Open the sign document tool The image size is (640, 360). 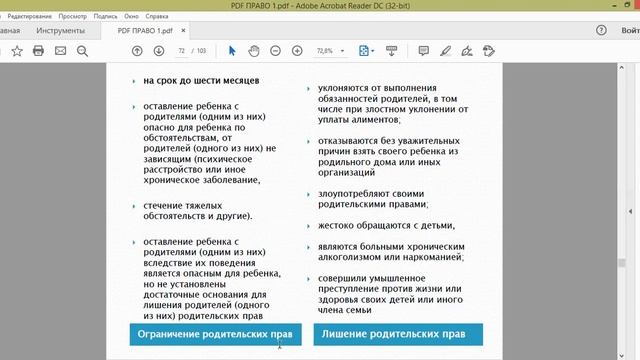tap(467, 51)
